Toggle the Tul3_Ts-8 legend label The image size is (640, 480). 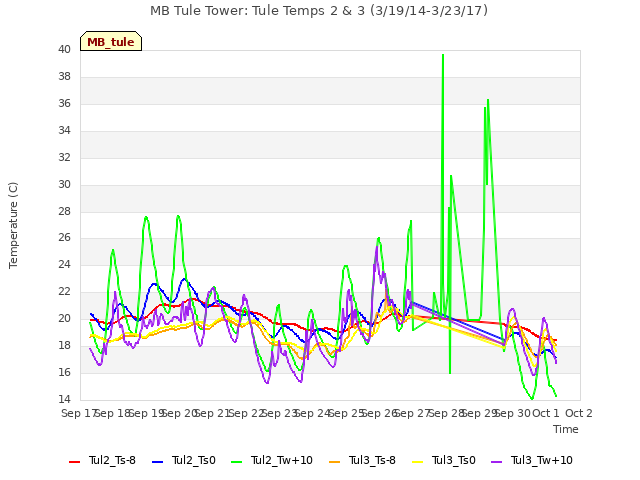click(x=372, y=460)
